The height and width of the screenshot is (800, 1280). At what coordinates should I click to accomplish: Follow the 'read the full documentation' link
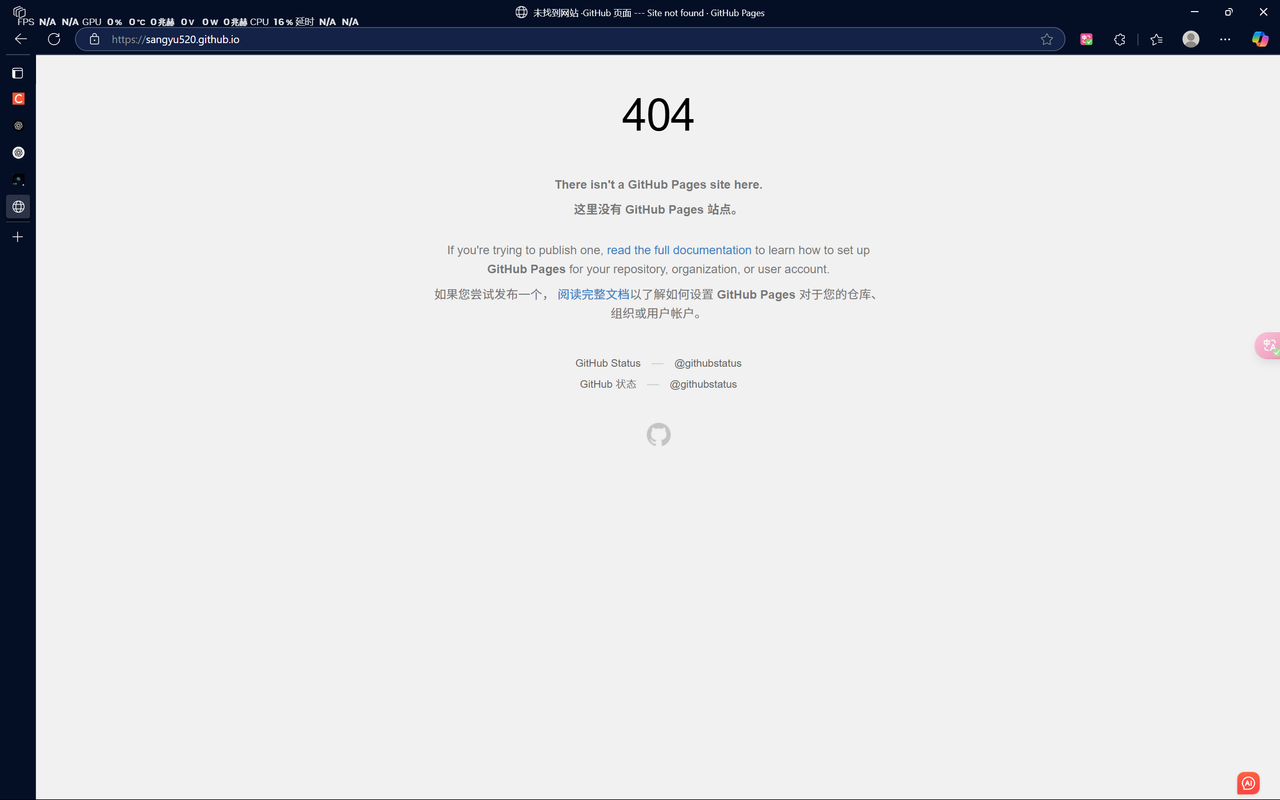pos(679,250)
